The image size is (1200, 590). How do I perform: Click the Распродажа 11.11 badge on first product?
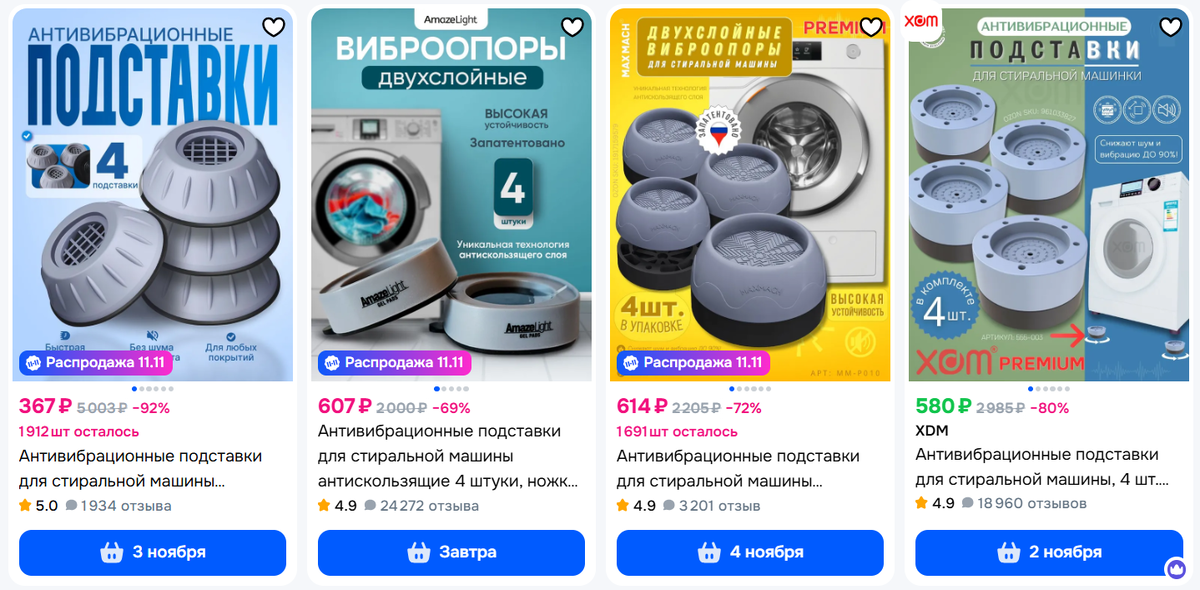pos(95,362)
